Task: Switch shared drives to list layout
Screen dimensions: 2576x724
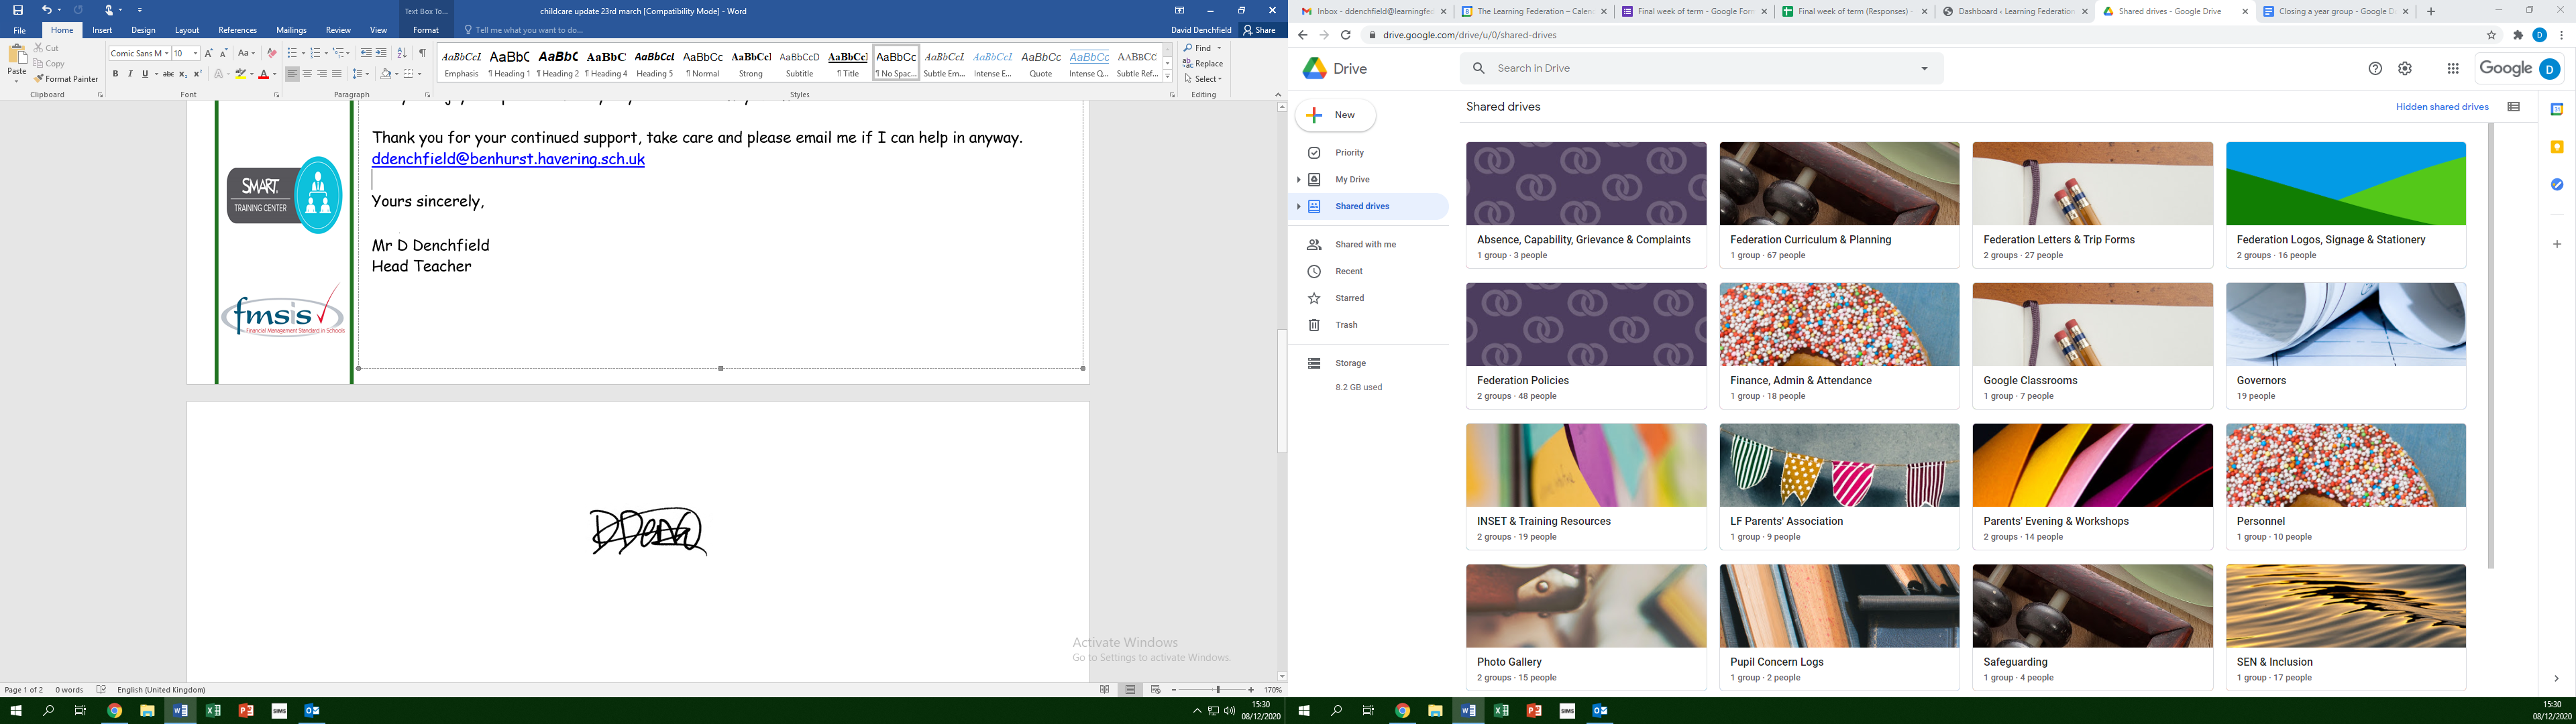Action: 2513,107
